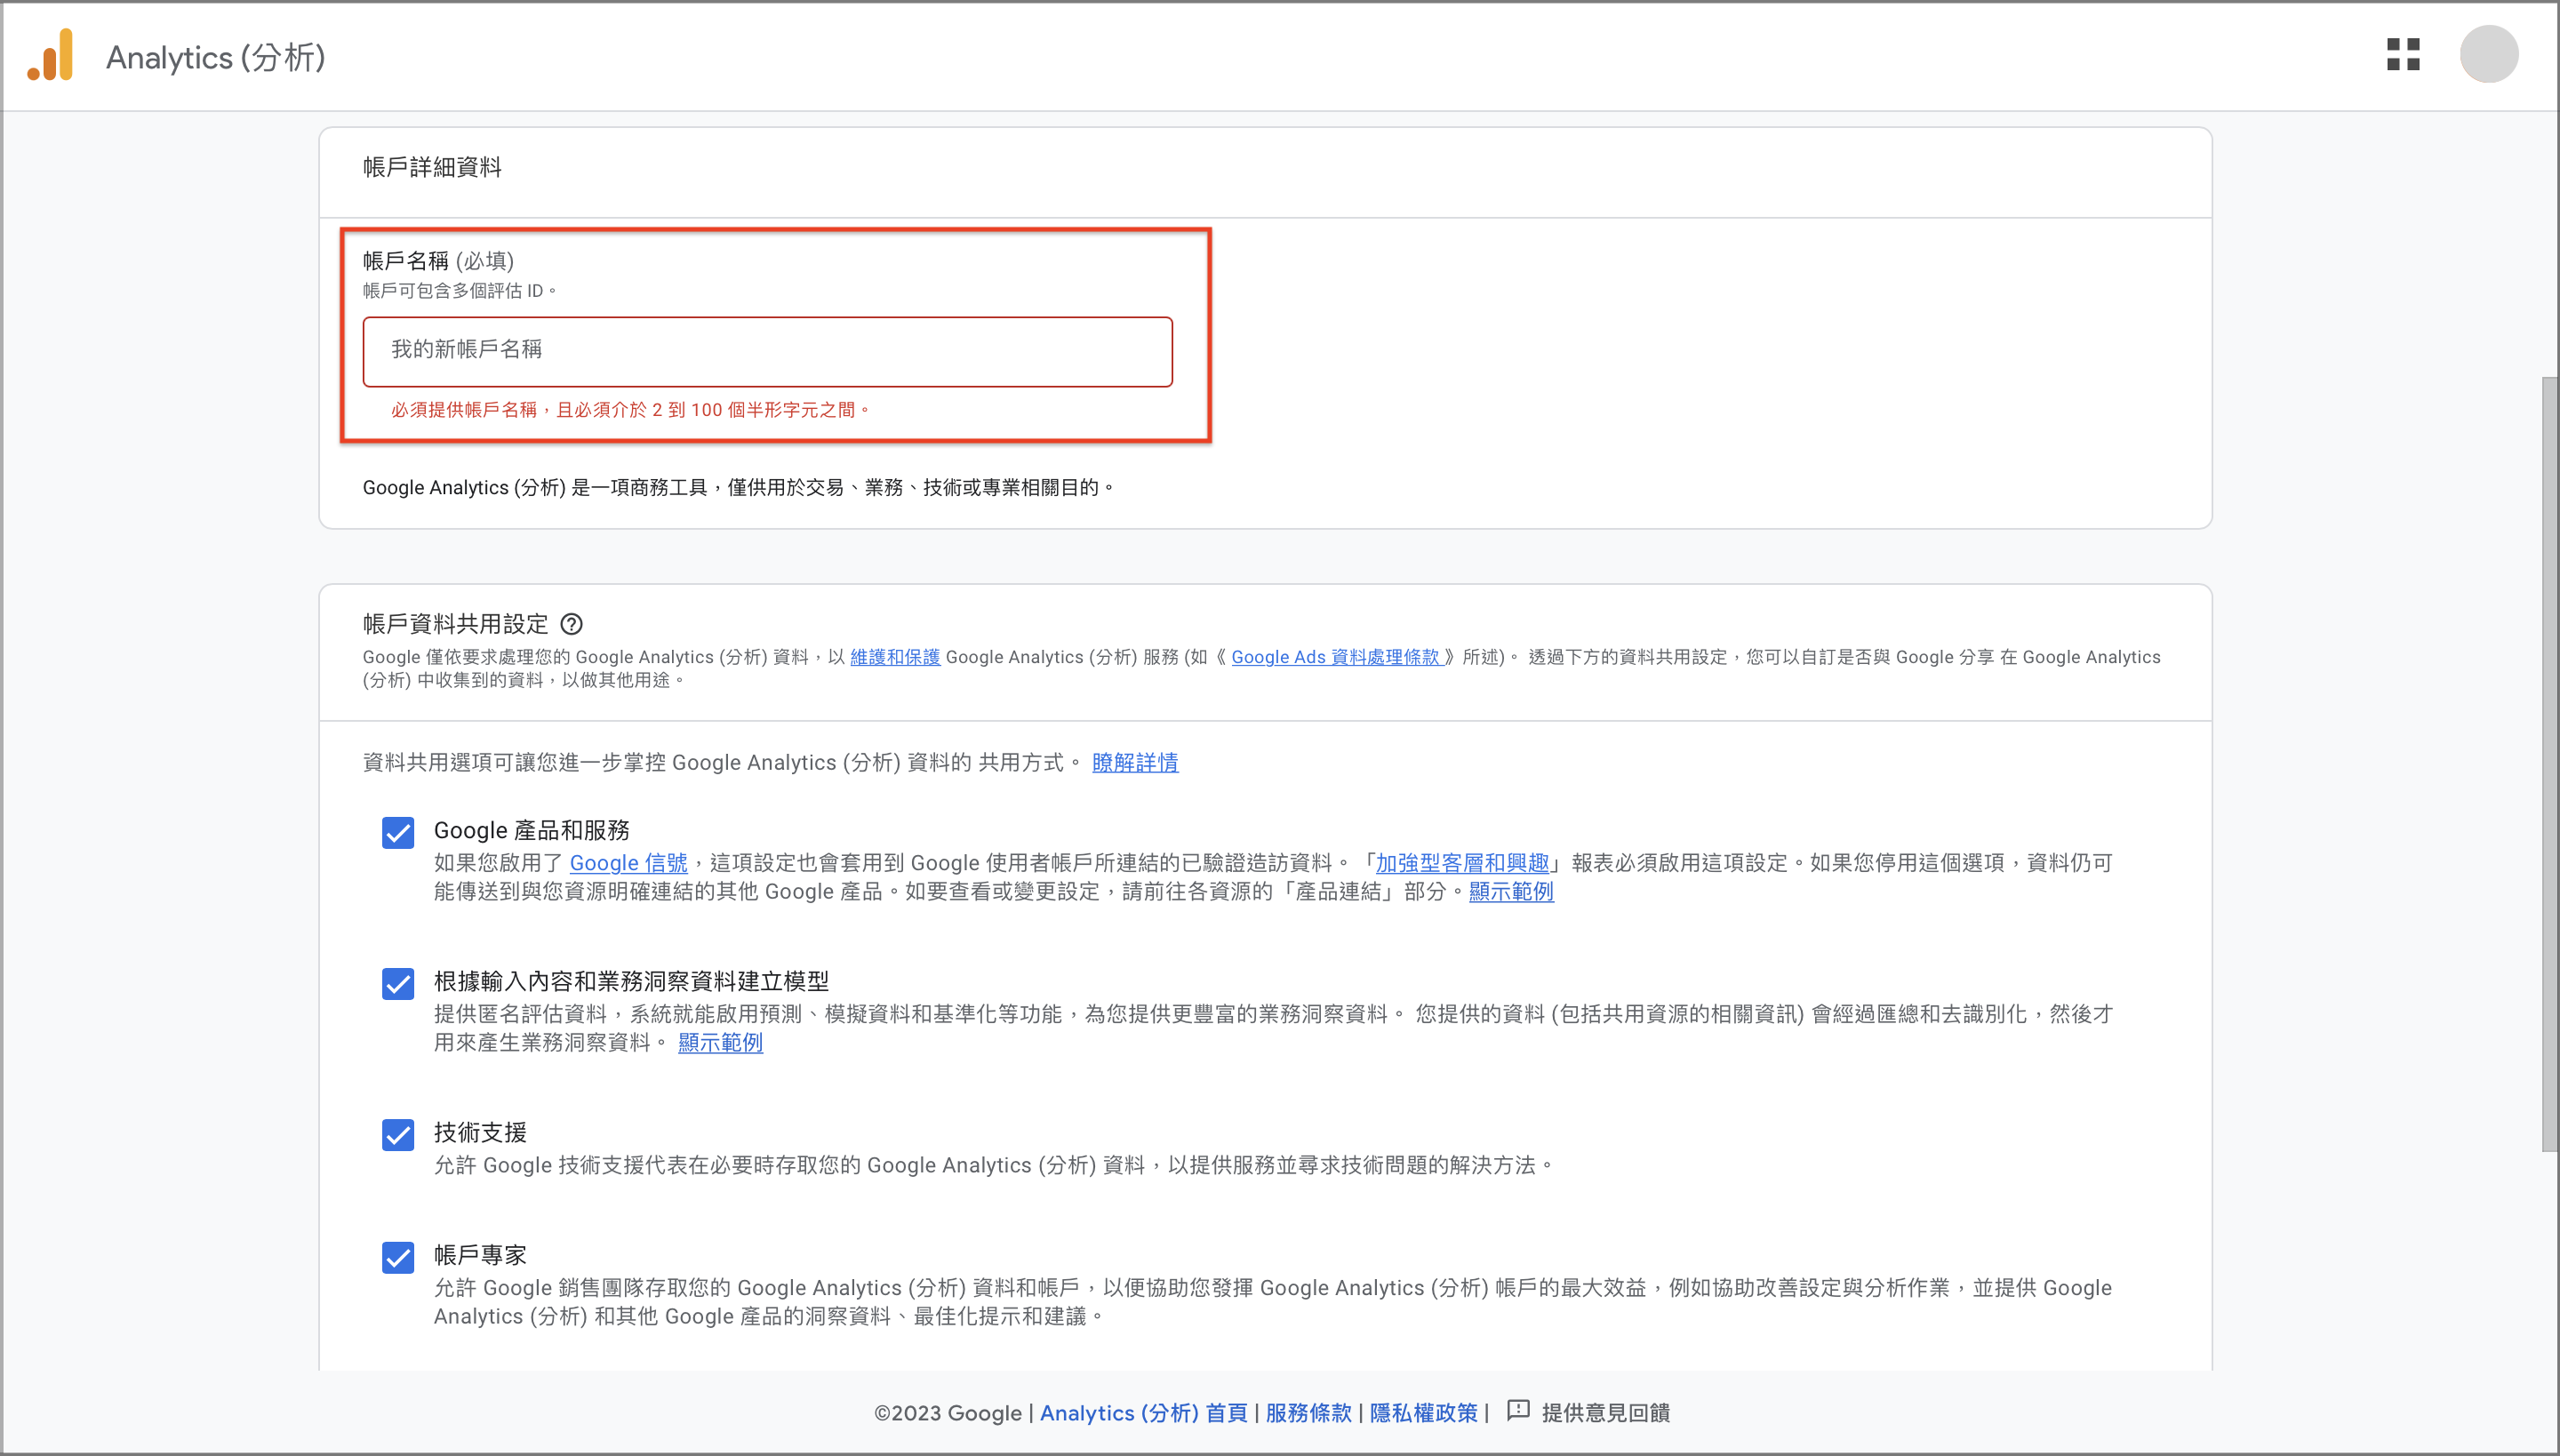Uncheck the Google 產品和服務 checkbox
Viewport: 2560px width, 1456px height.
(398, 832)
